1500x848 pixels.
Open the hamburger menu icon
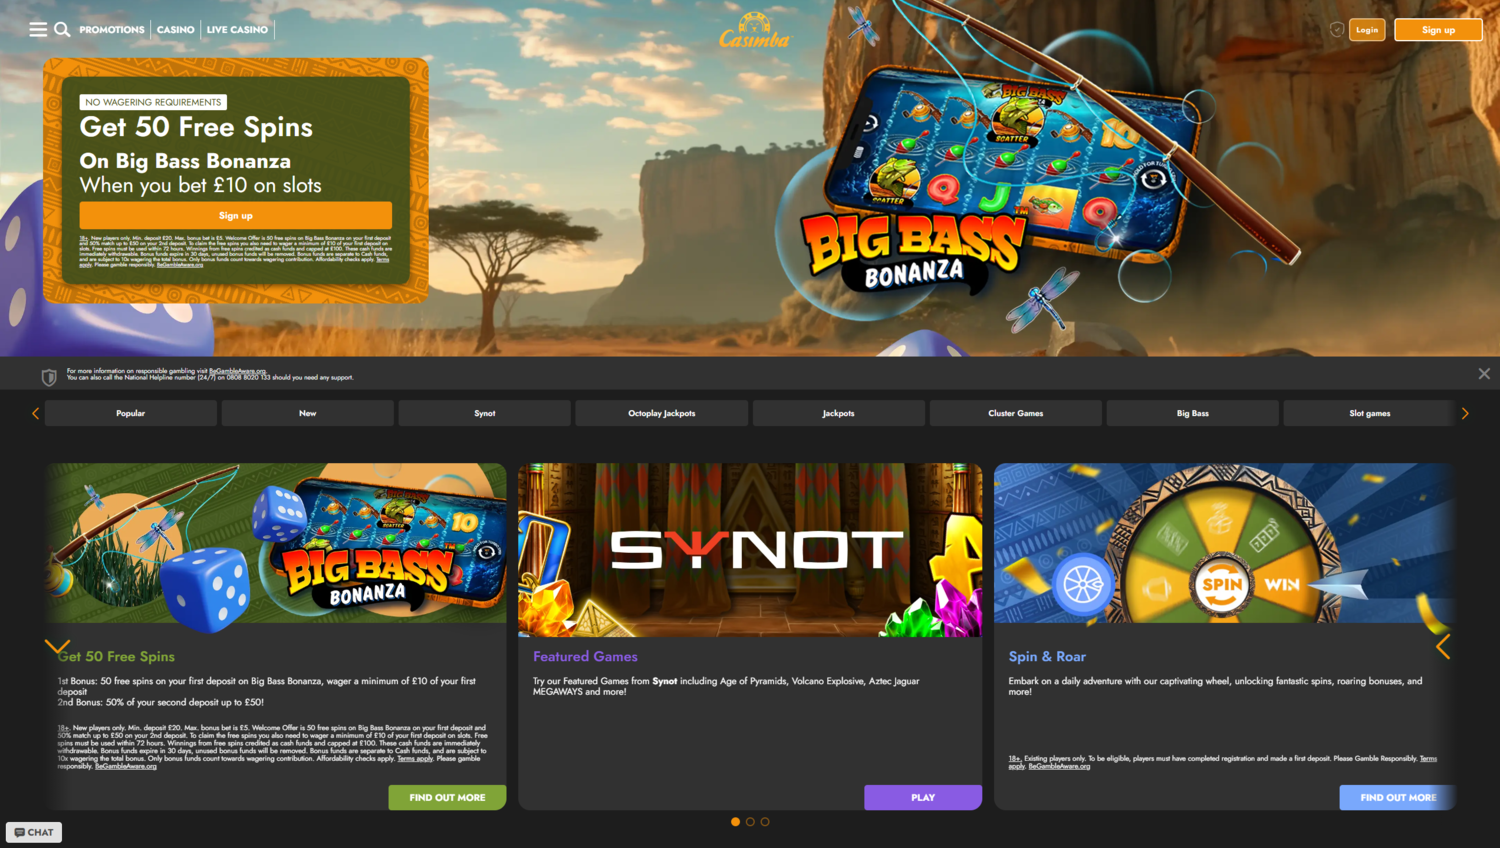(x=38, y=29)
